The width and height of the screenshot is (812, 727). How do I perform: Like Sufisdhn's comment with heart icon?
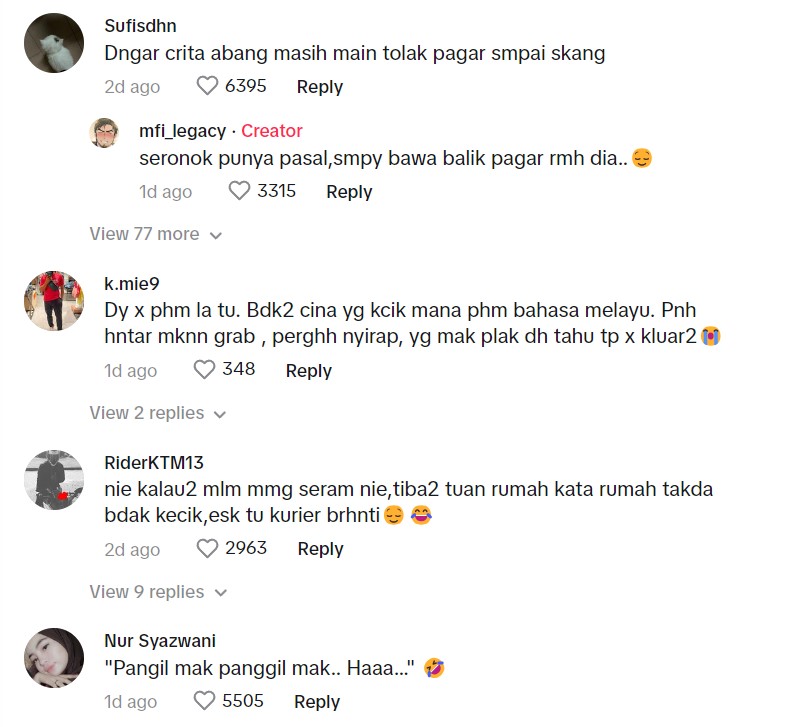(x=207, y=86)
